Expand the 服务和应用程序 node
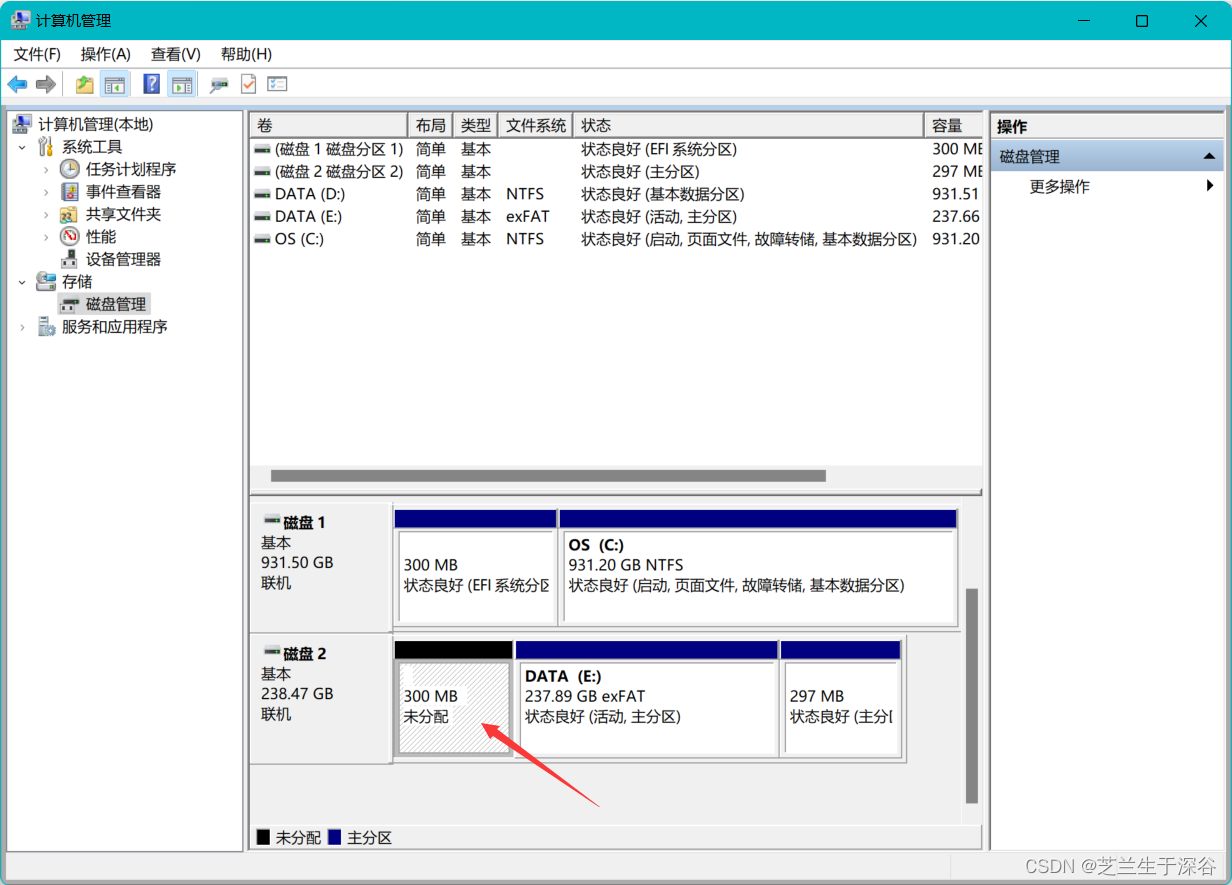 click(23, 327)
